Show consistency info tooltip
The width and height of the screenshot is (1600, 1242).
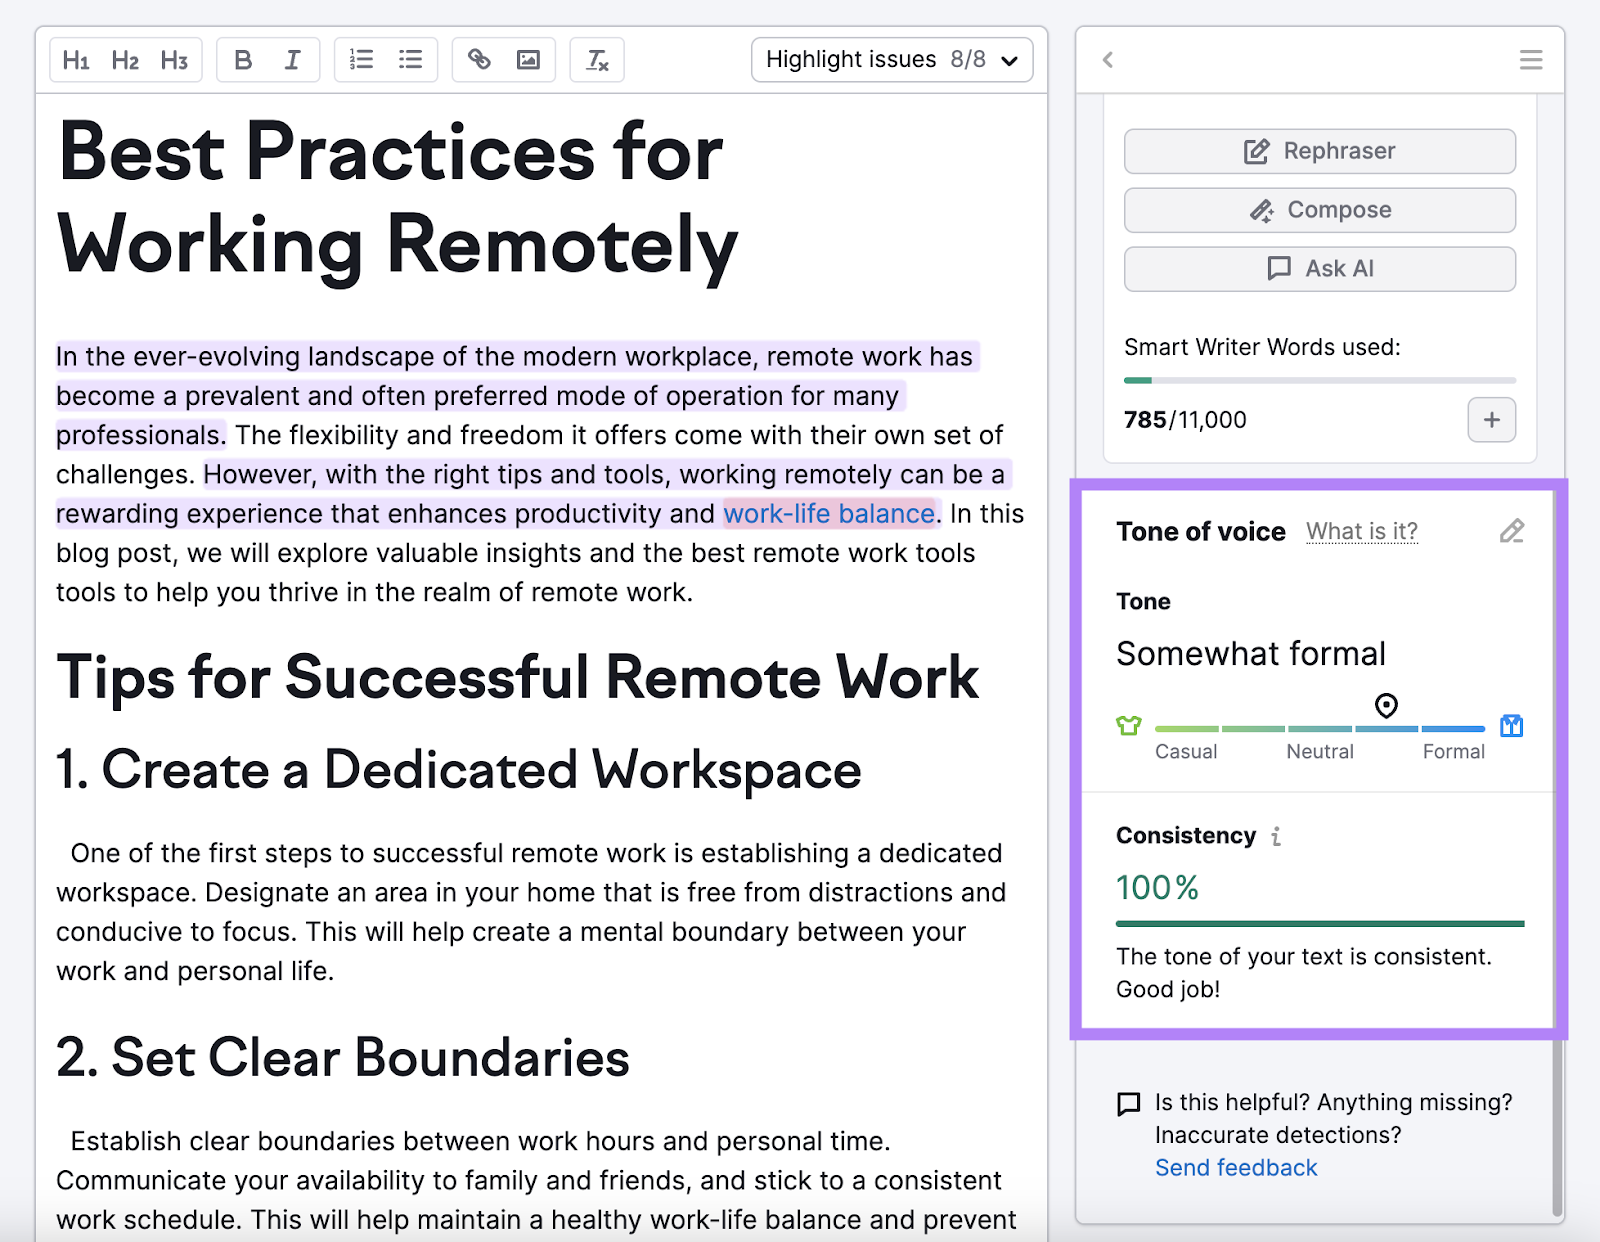(1277, 836)
